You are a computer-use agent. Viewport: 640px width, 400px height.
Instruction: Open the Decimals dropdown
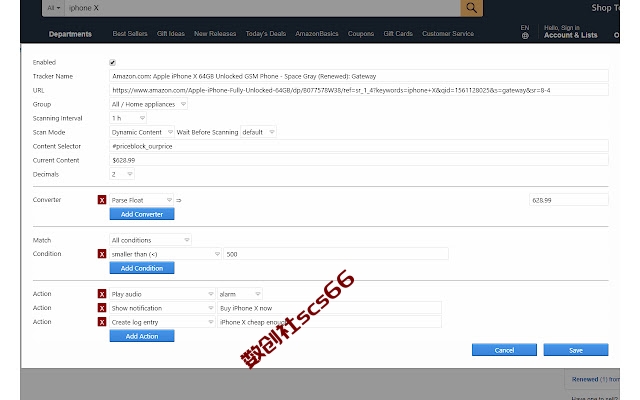coord(122,174)
